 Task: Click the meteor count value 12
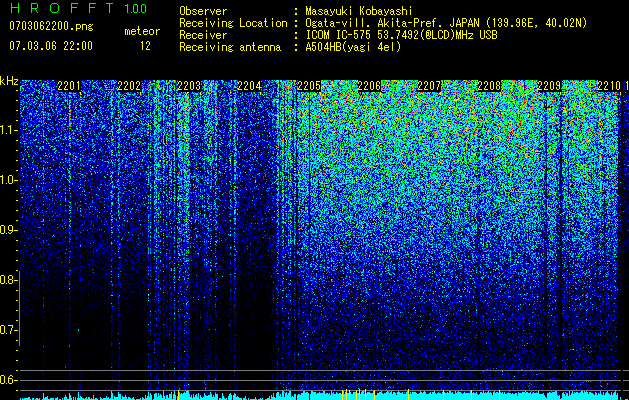tap(145, 46)
